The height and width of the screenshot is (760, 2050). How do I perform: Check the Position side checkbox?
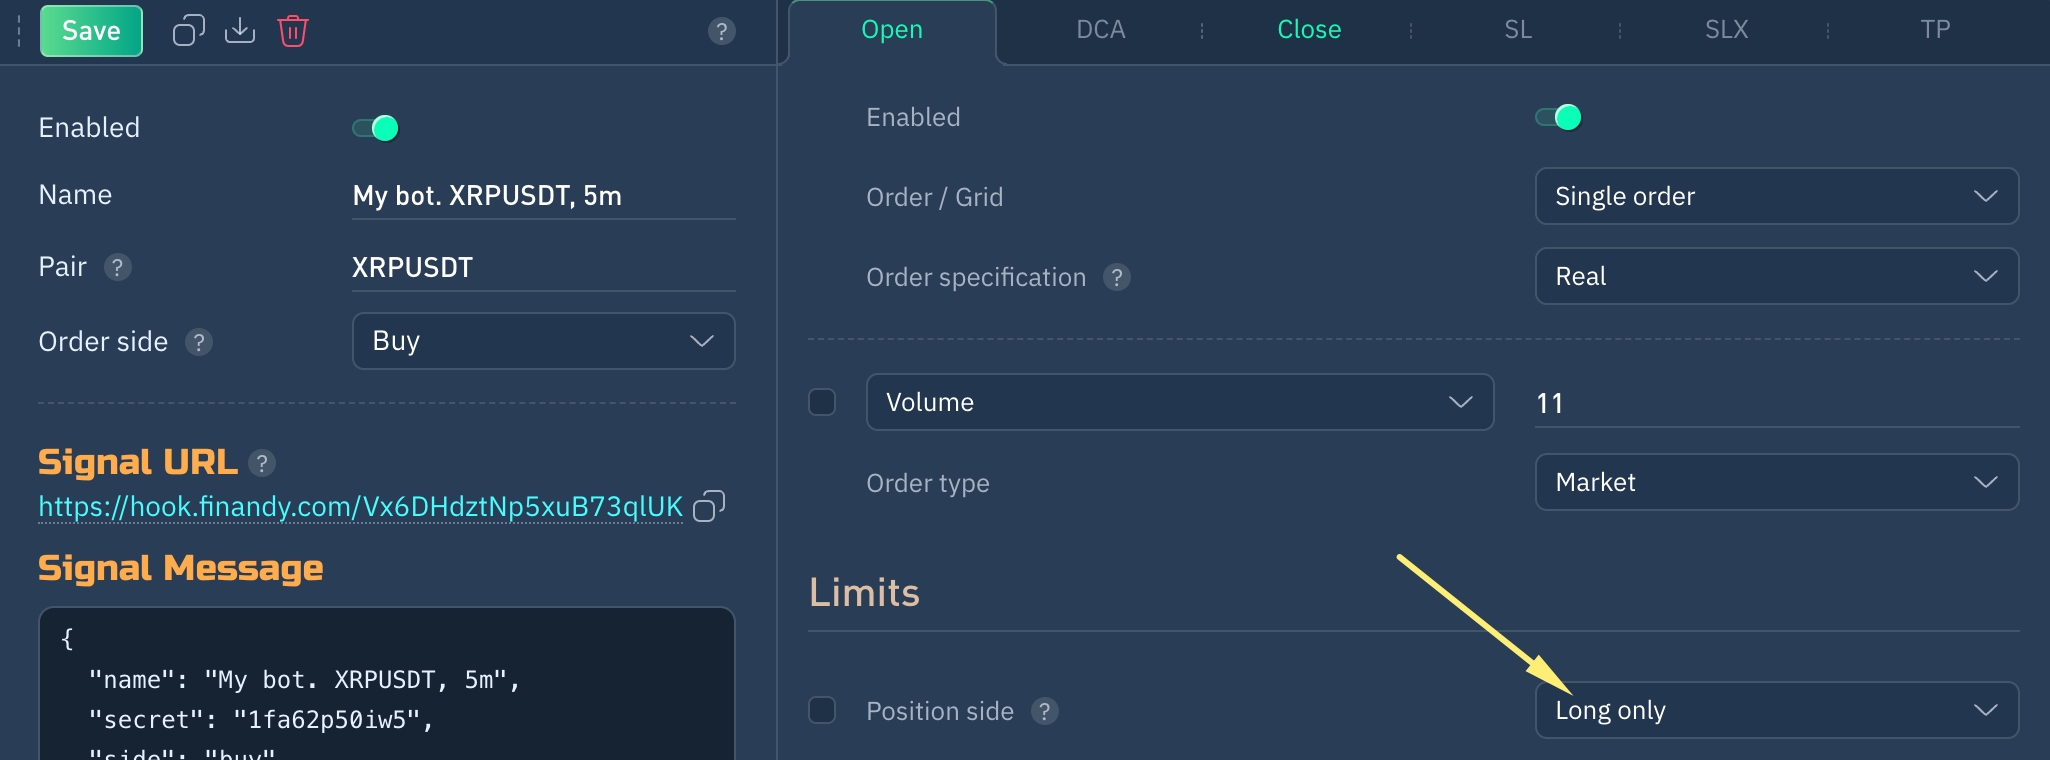click(822, 710)
